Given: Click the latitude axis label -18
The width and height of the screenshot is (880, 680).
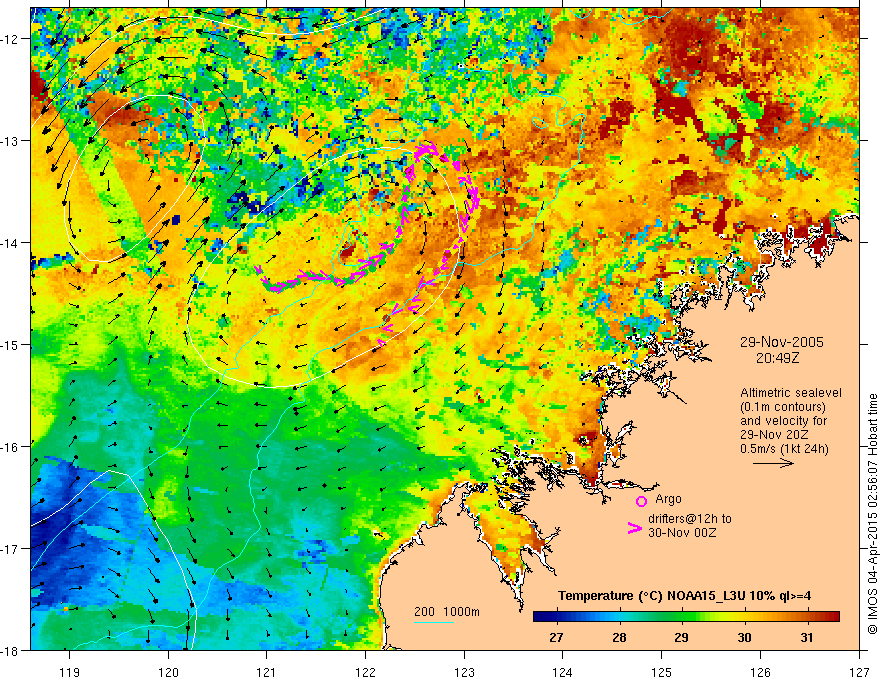Looking at the screenshot, I should point(11,651).
